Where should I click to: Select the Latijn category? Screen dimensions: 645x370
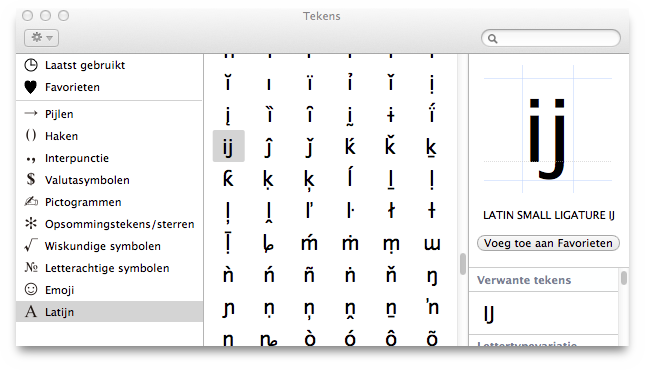point(109,312)
